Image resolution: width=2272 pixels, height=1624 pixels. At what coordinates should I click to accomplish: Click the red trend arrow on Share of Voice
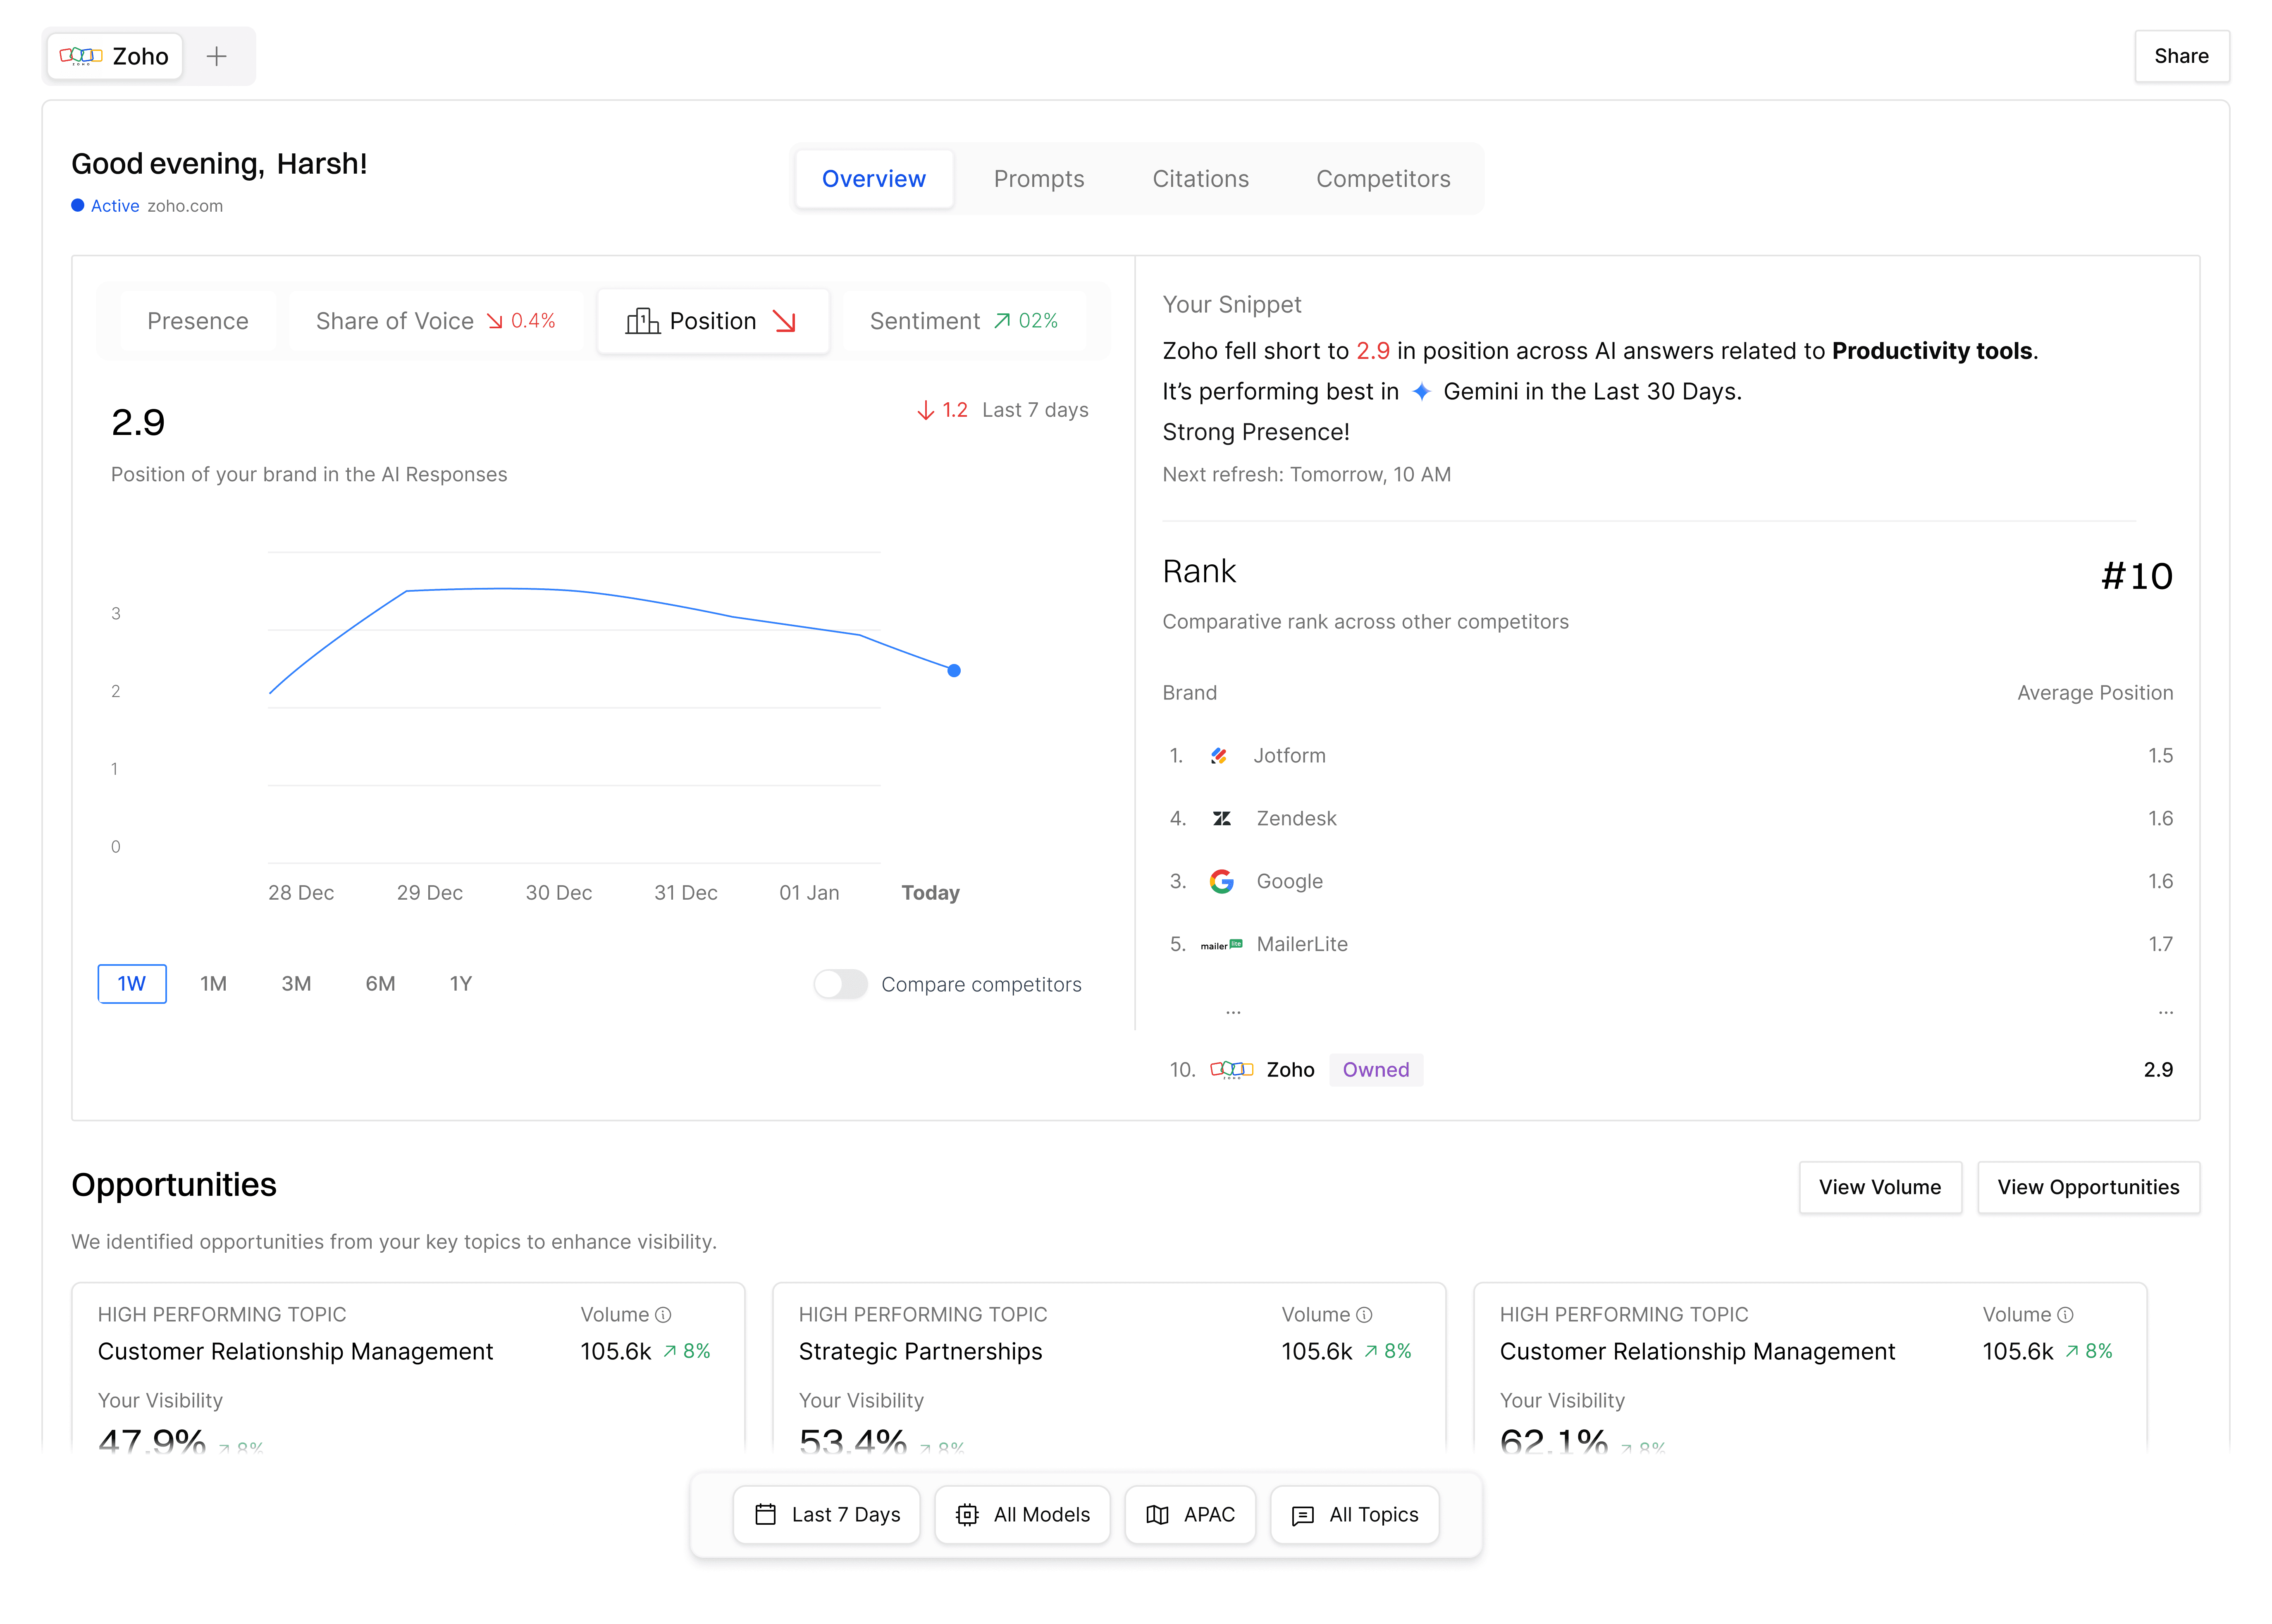tap(494, 321)
